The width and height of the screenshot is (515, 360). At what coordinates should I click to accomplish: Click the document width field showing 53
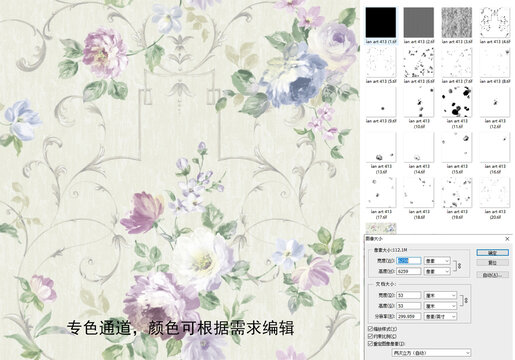point(409,295)
